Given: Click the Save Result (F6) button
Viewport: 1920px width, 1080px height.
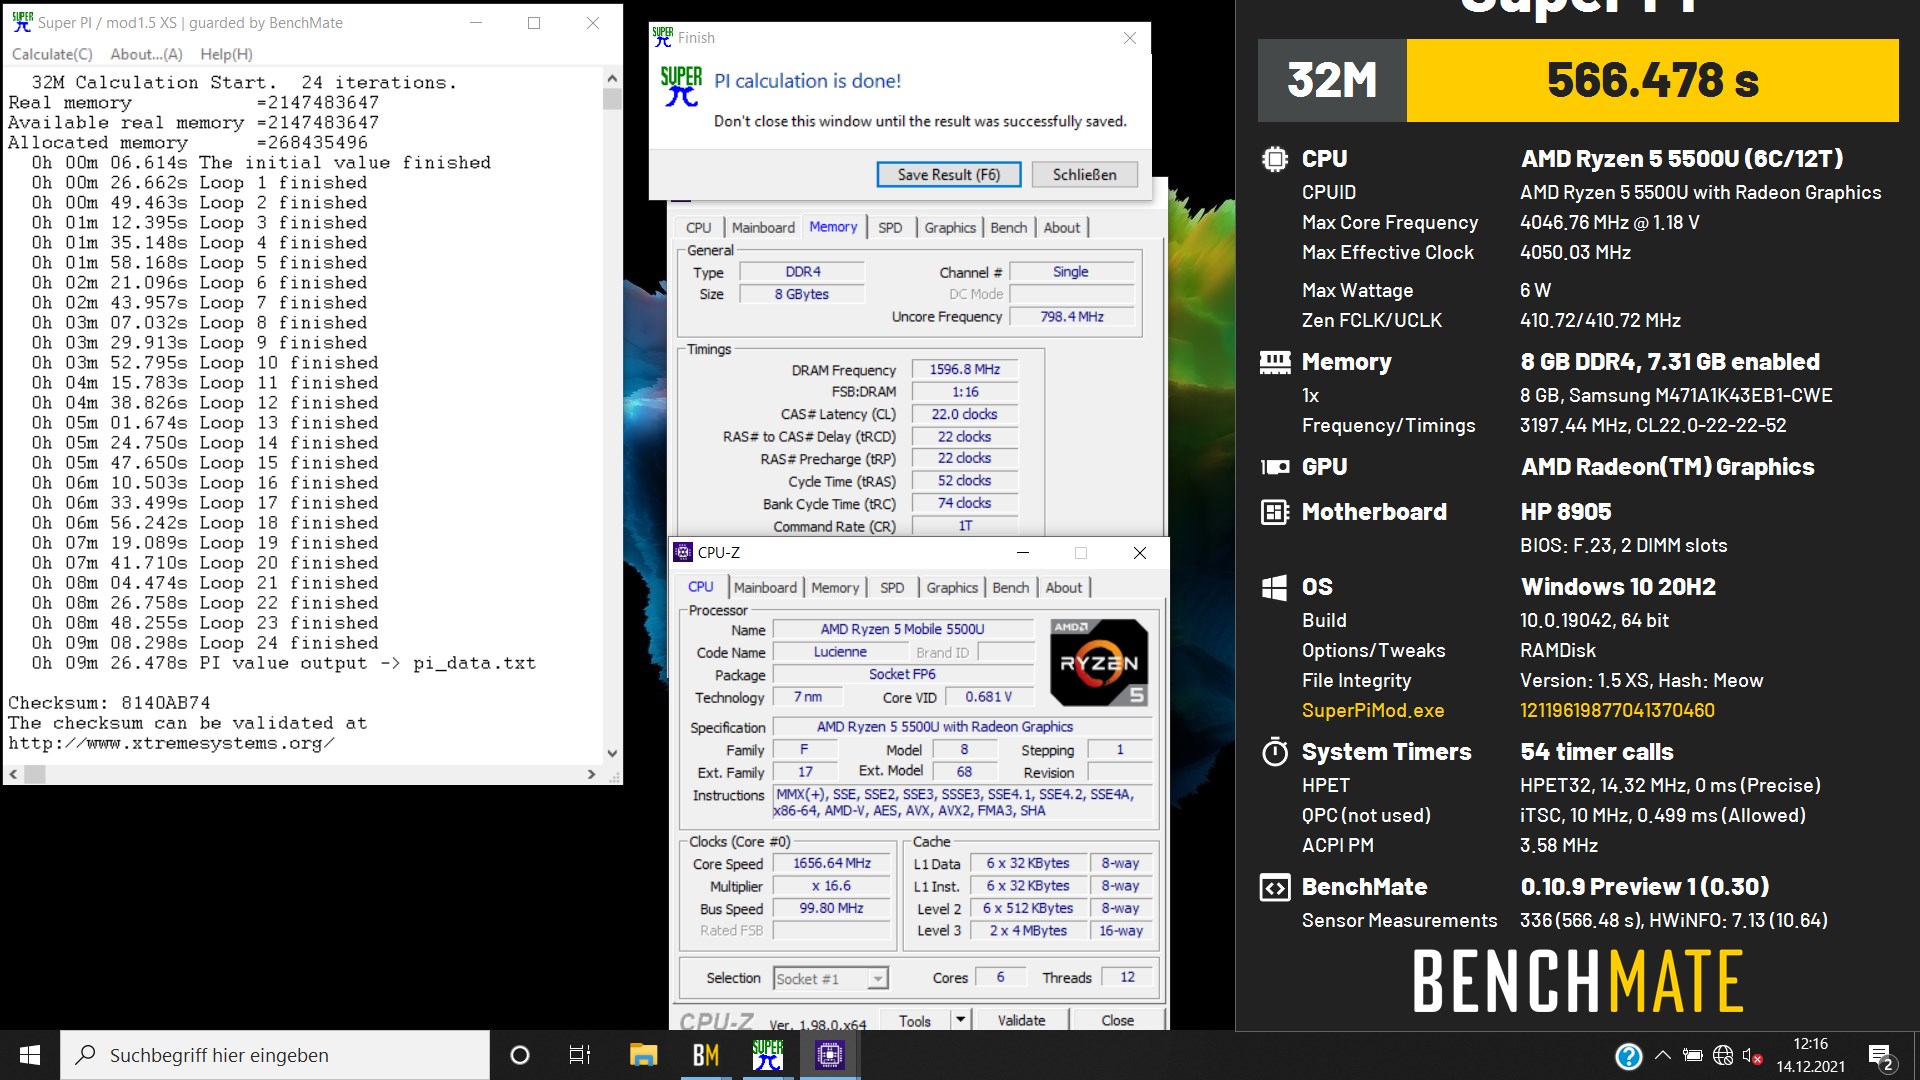Looking at the screenshot, I should pyautogui.click(x=948, y=174).
